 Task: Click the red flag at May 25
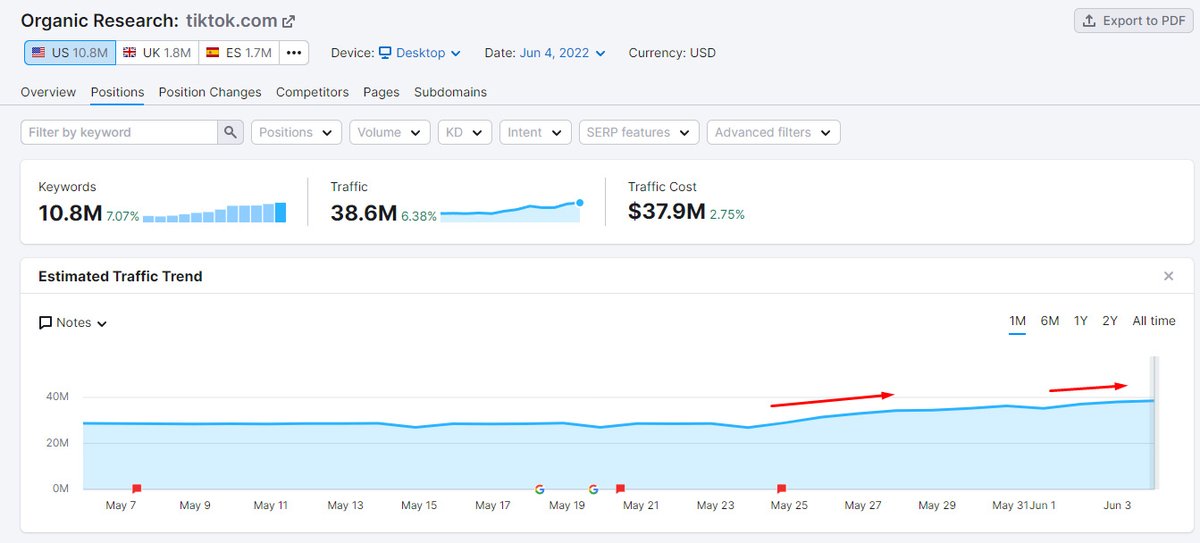tap(782, 489)
